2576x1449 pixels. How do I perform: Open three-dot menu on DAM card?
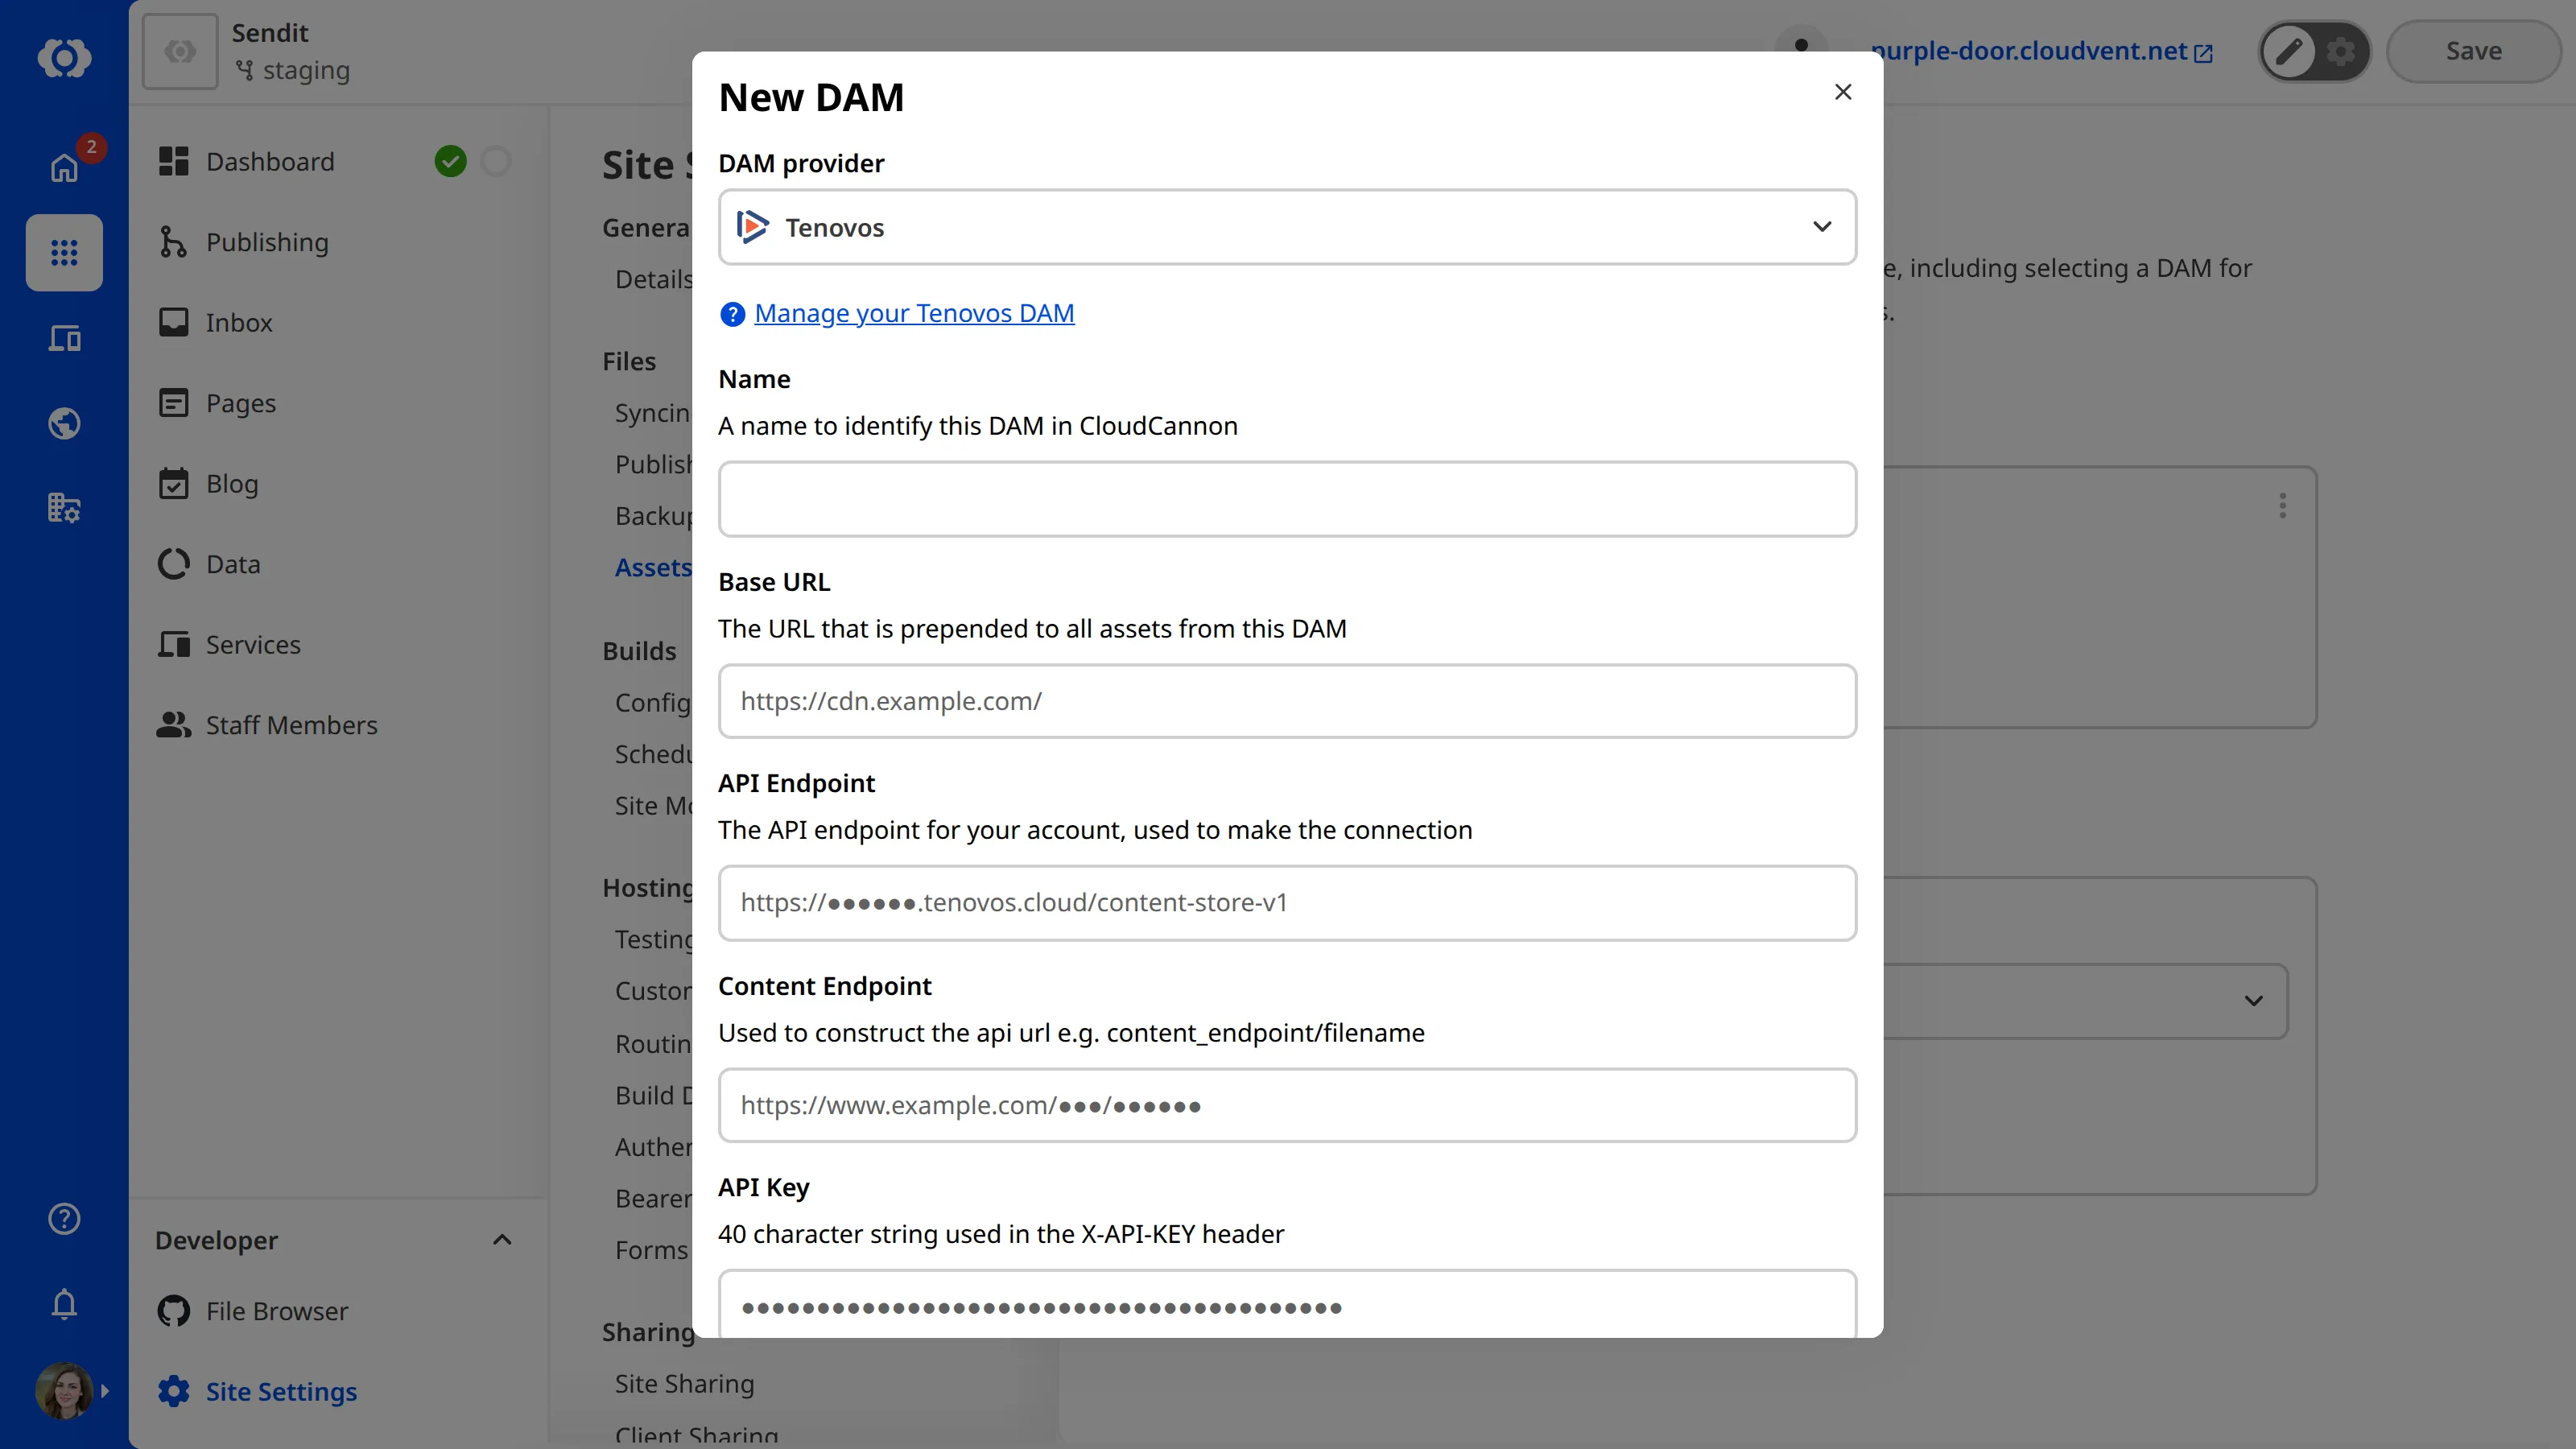coord(2282,505)
